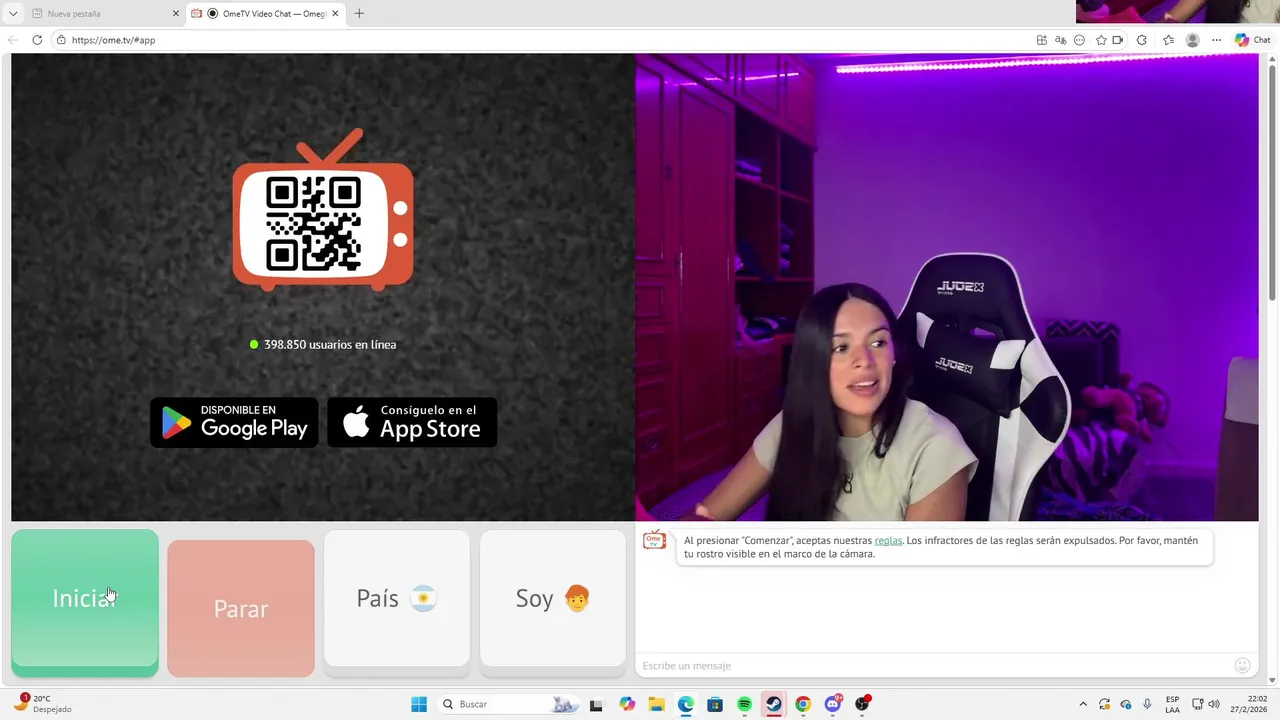Add page to favorites with star icon
This screenshot has height=720, width=1280.
coord(1101,40)
